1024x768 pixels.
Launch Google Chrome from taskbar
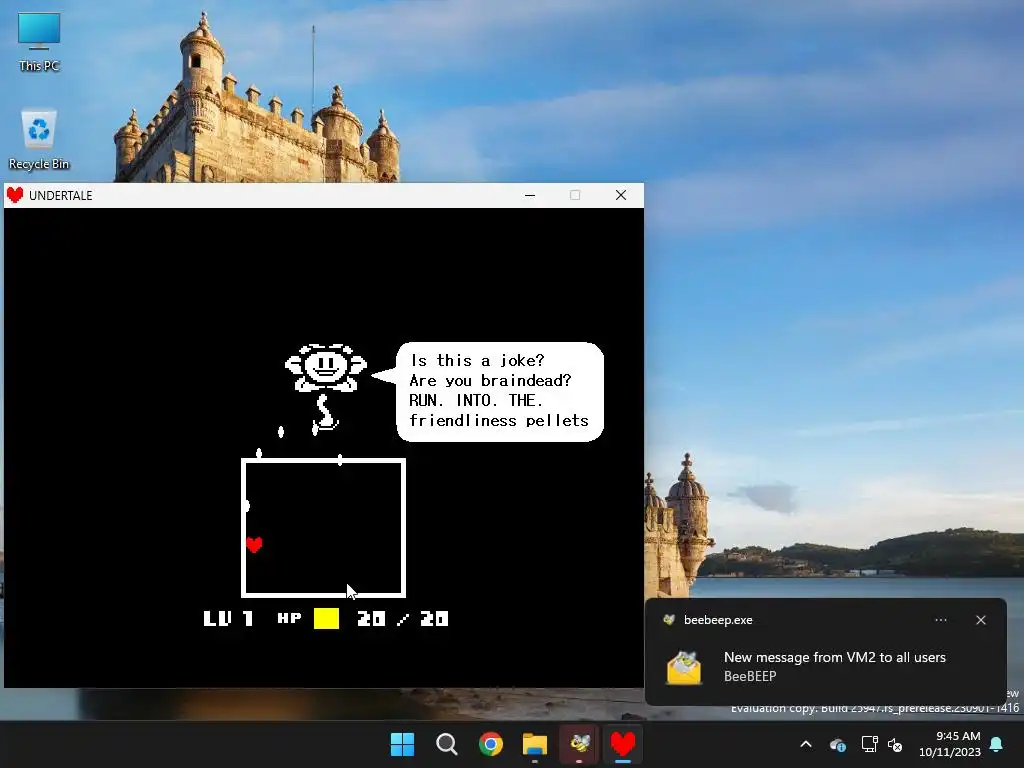tap(490, 744)
